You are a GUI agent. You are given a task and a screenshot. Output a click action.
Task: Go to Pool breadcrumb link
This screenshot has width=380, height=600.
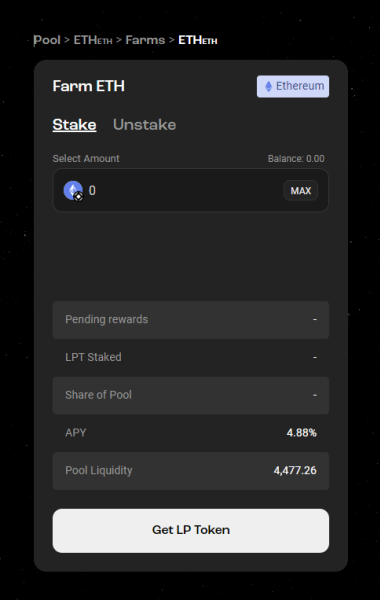coord(47,40)
